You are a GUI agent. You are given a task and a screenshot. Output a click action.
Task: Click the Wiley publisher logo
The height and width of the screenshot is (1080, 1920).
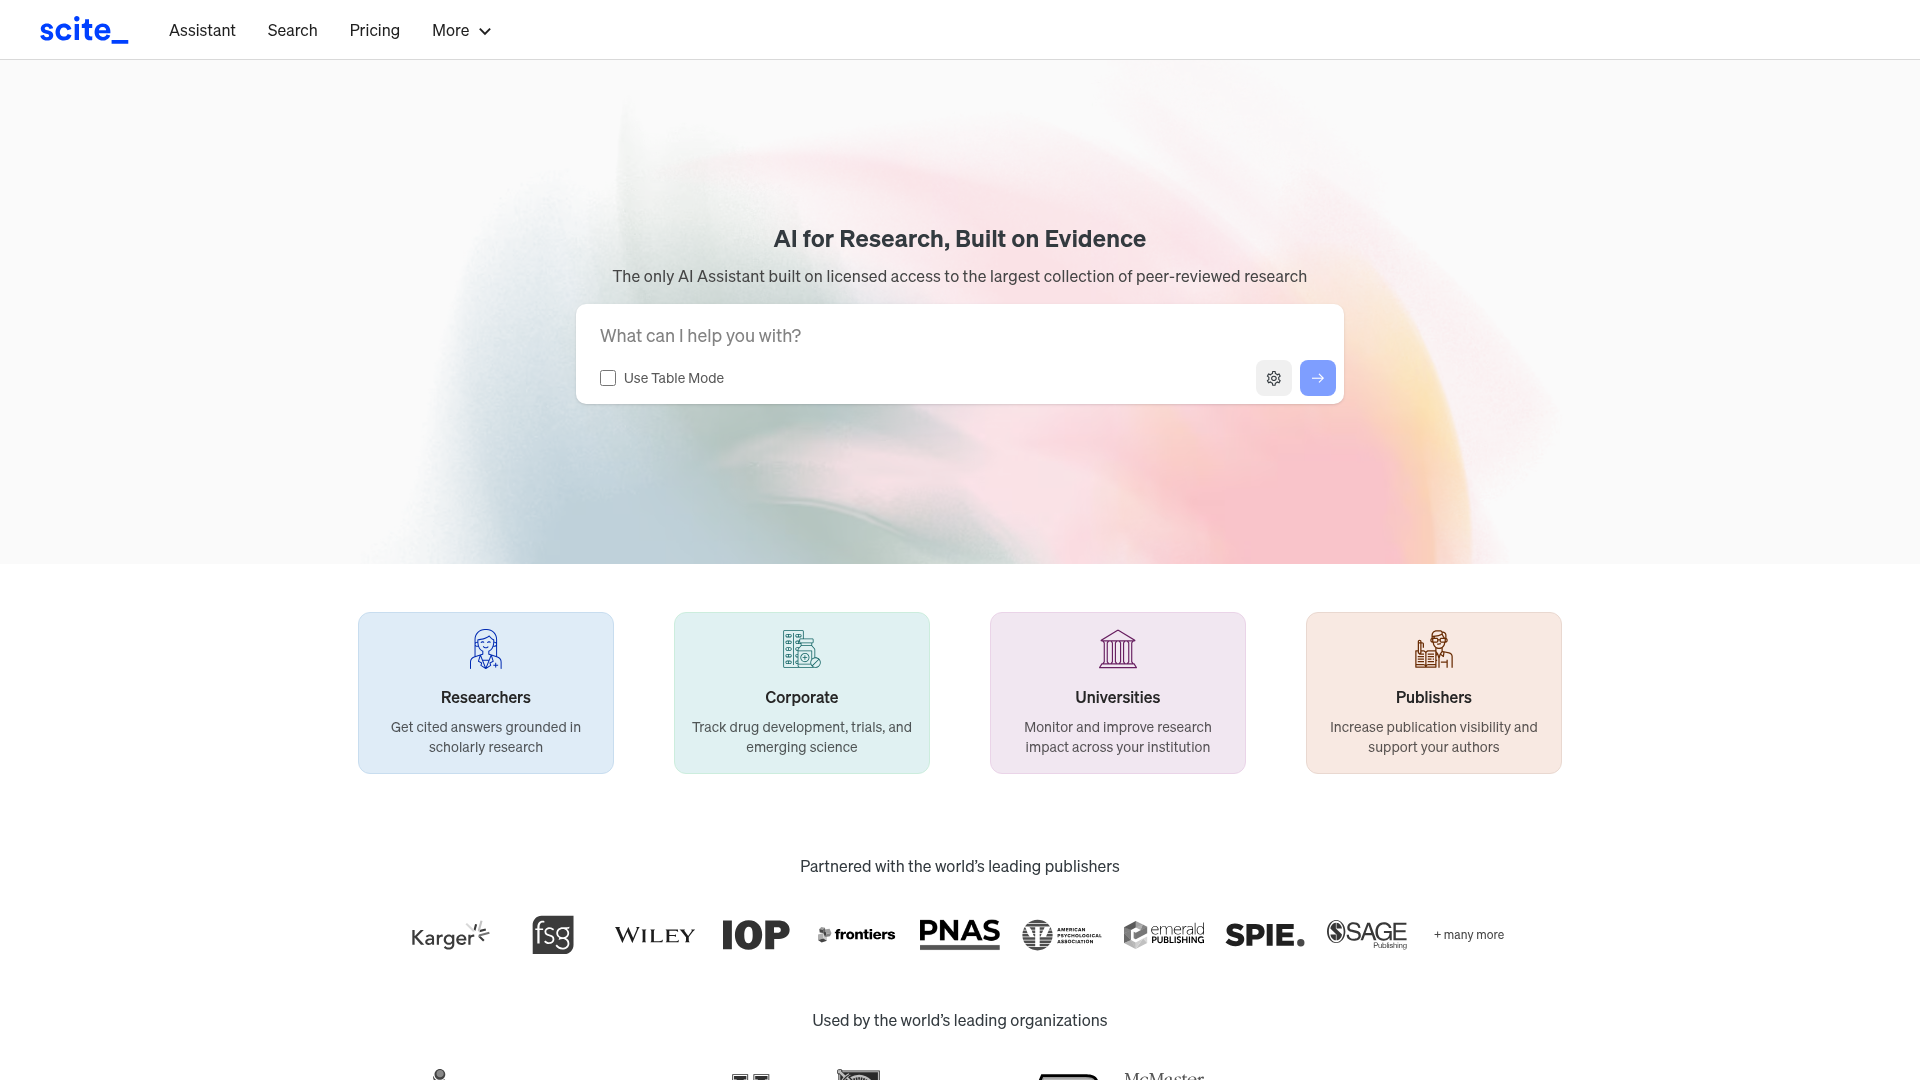pos(655,935)
